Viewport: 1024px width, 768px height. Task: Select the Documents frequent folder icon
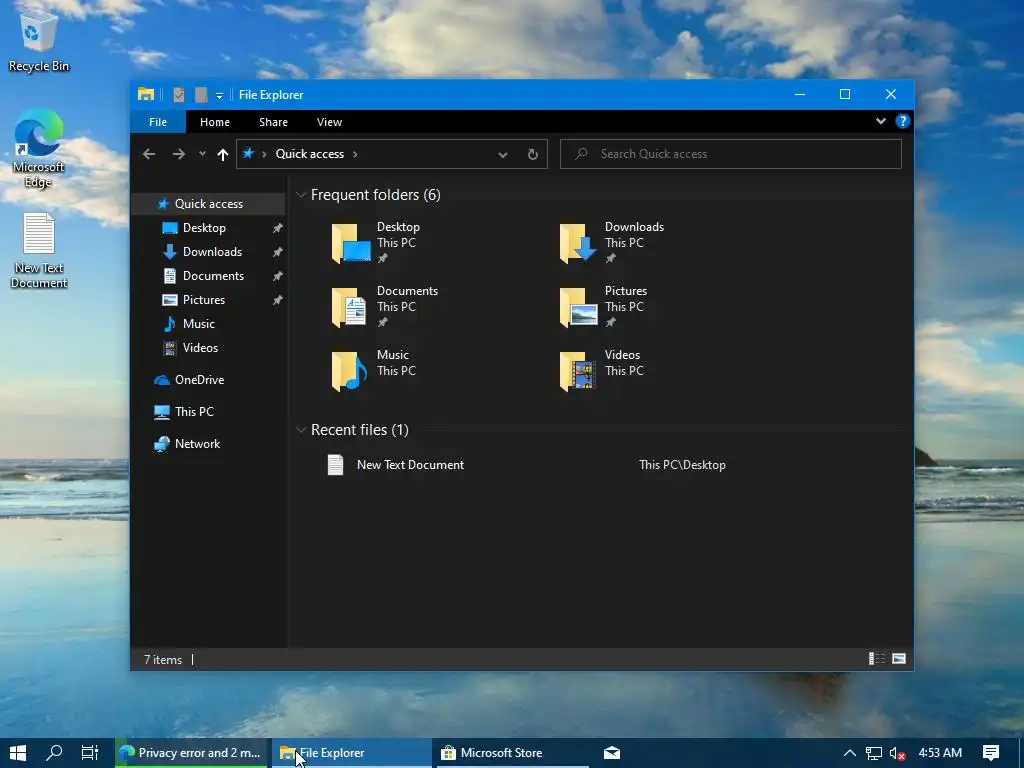tap(349, 307)
